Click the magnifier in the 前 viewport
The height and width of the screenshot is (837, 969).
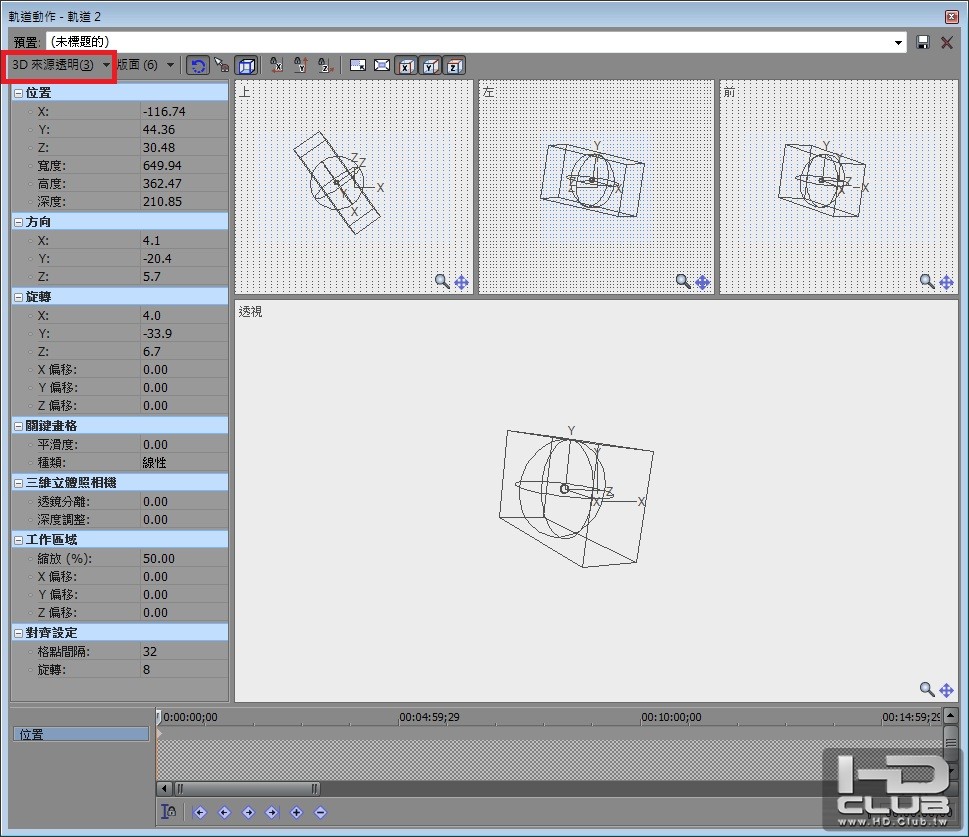click(927, 282)
